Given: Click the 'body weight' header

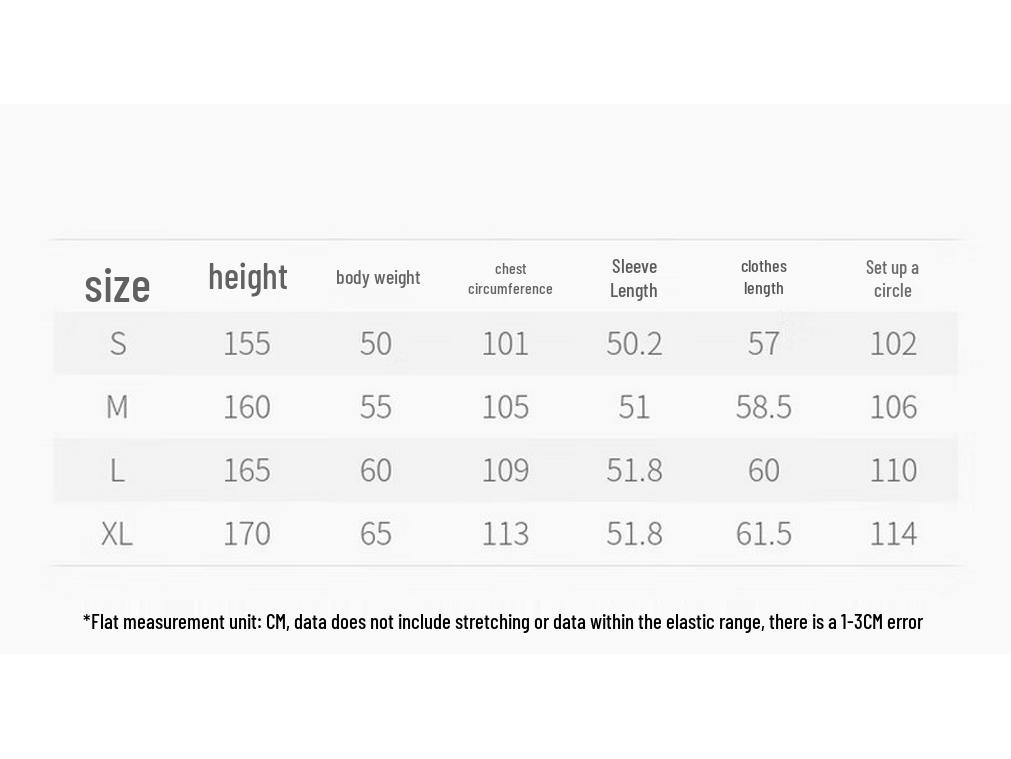Looking at the screenshot, I should point(378,278).
